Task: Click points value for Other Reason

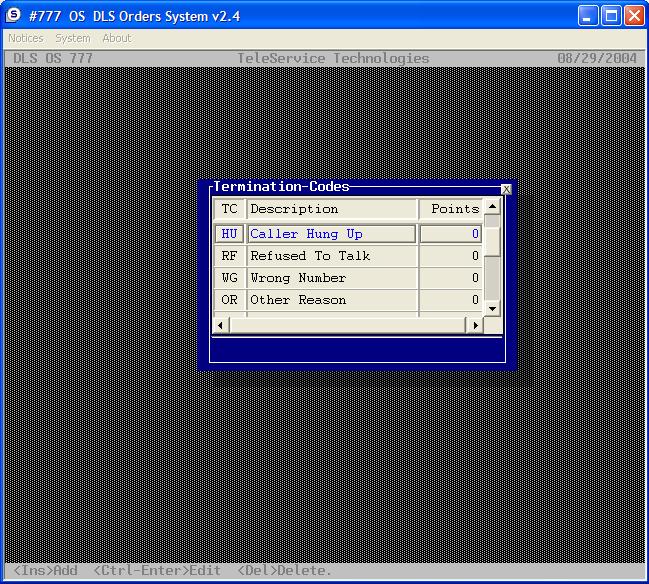Action: (x=451, y=300)
